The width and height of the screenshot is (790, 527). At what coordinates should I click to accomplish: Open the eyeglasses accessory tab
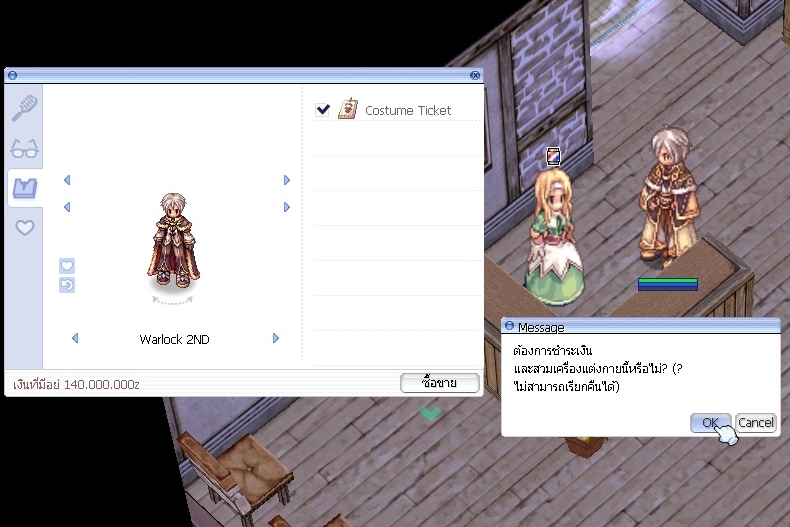pyautogui.click(x=25, y=149)
